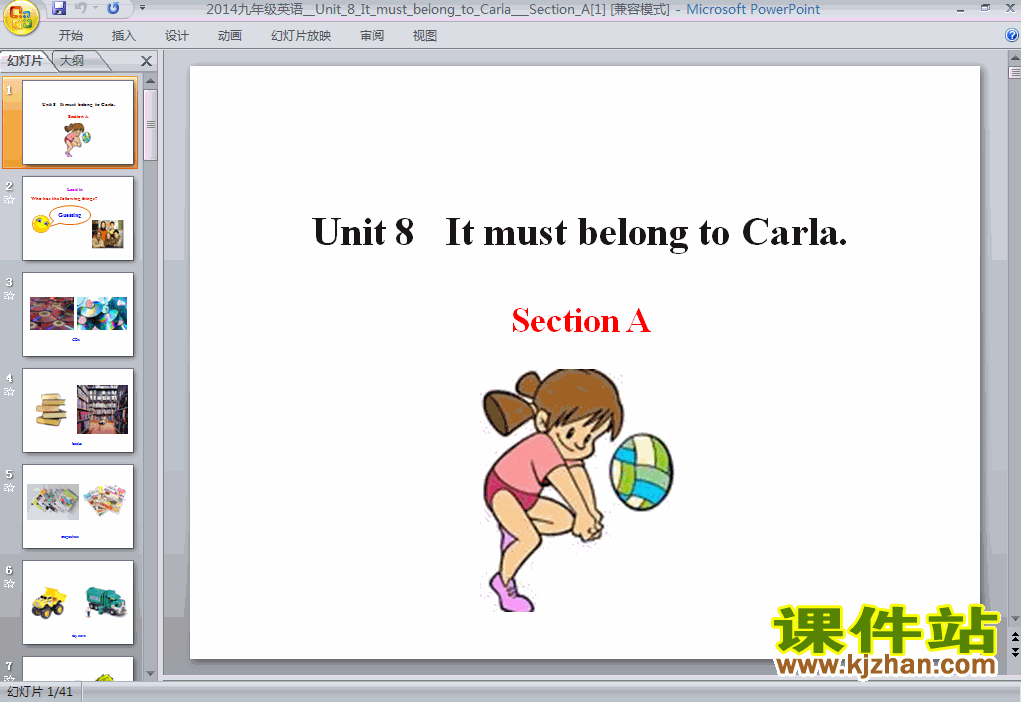Click the '幻灯片 1/41' status bar indicator
1021x702 pixels.
coord(40,692)
